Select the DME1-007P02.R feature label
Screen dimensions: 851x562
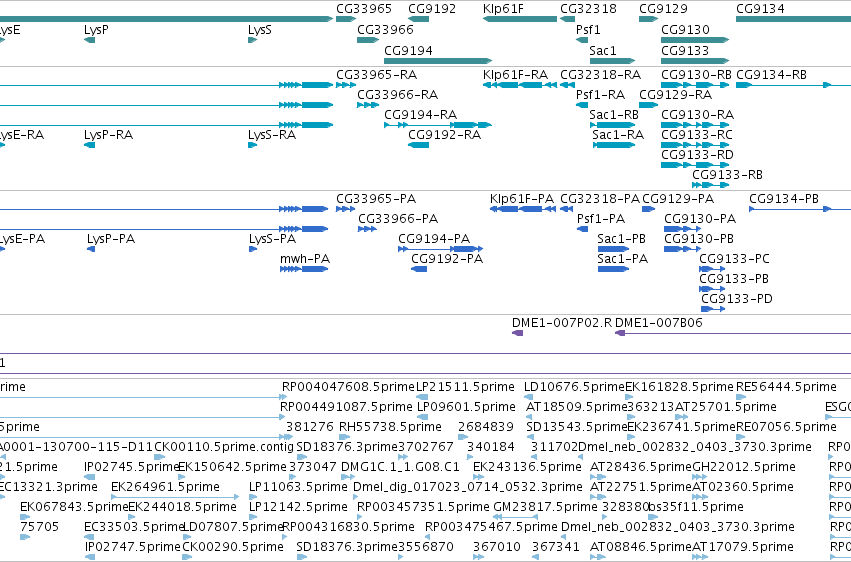tap(562, 323)
